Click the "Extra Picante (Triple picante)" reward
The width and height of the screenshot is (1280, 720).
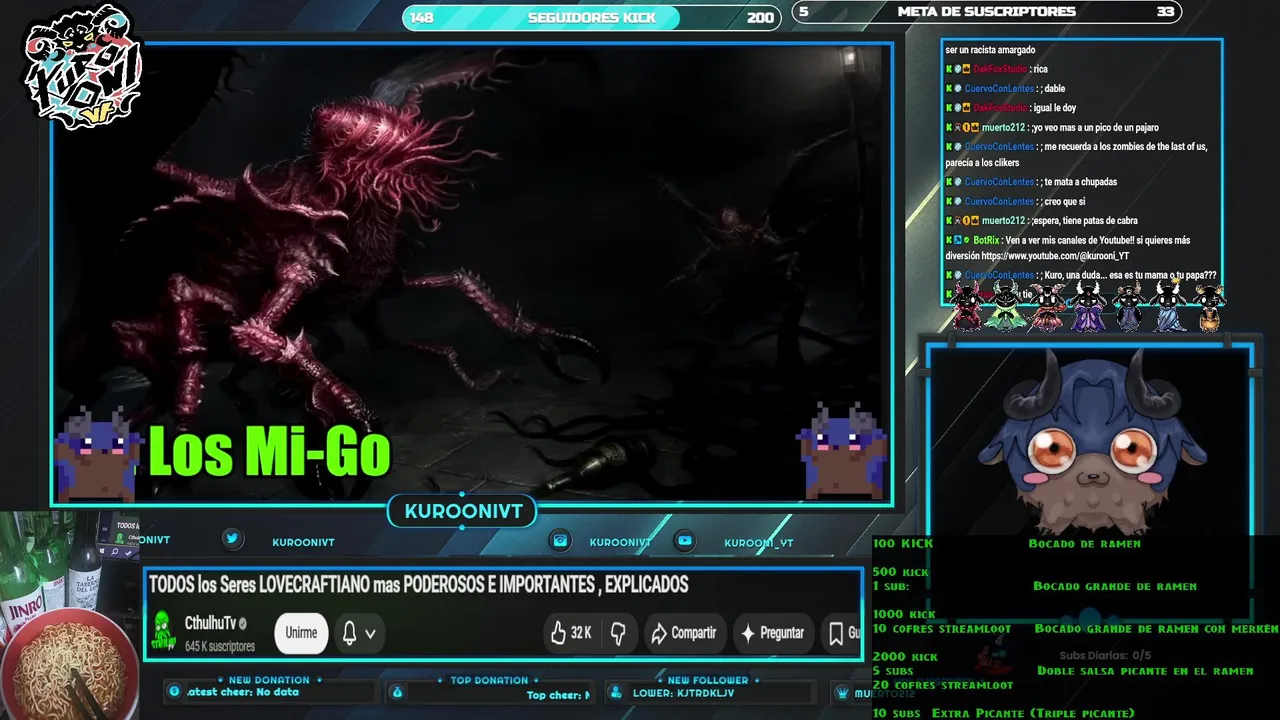[1033, 713]
